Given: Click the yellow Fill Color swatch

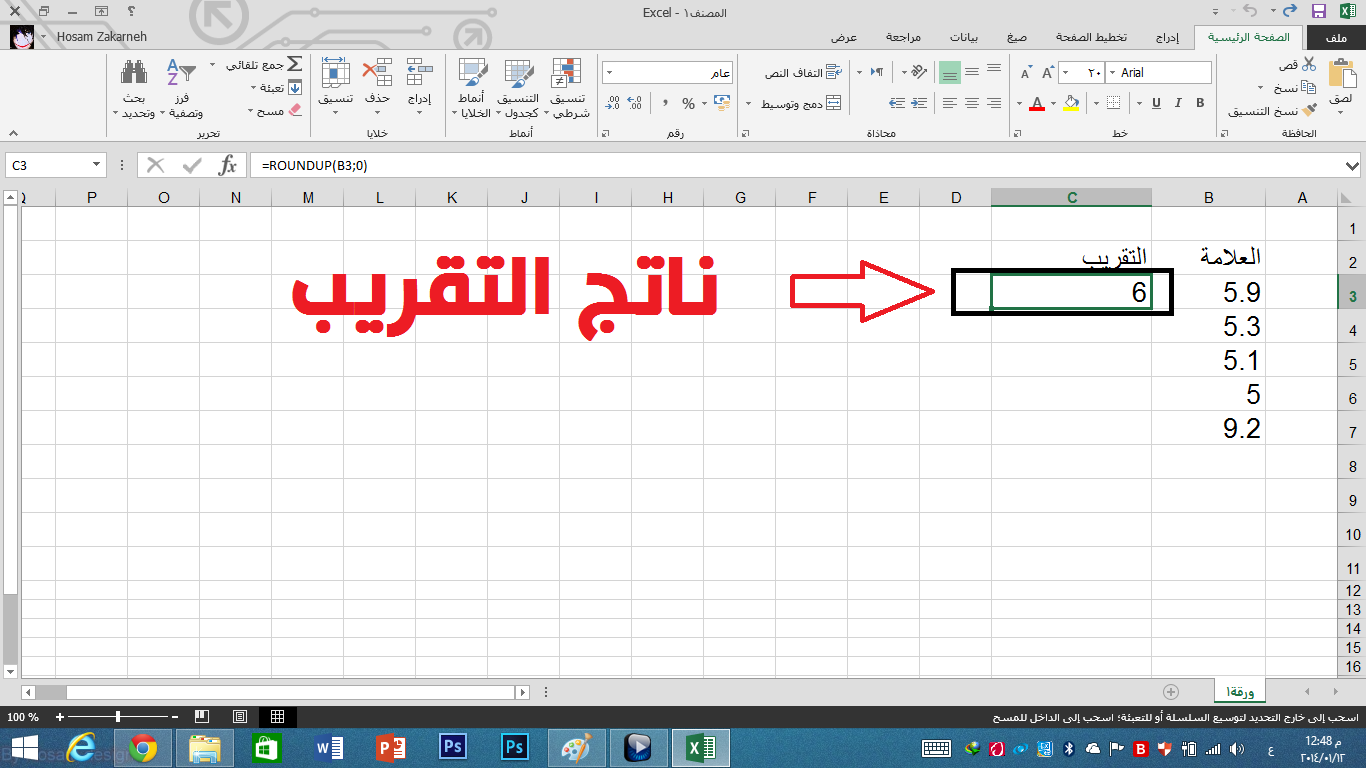Looking at the screenshot, I should coord(1071,103).
